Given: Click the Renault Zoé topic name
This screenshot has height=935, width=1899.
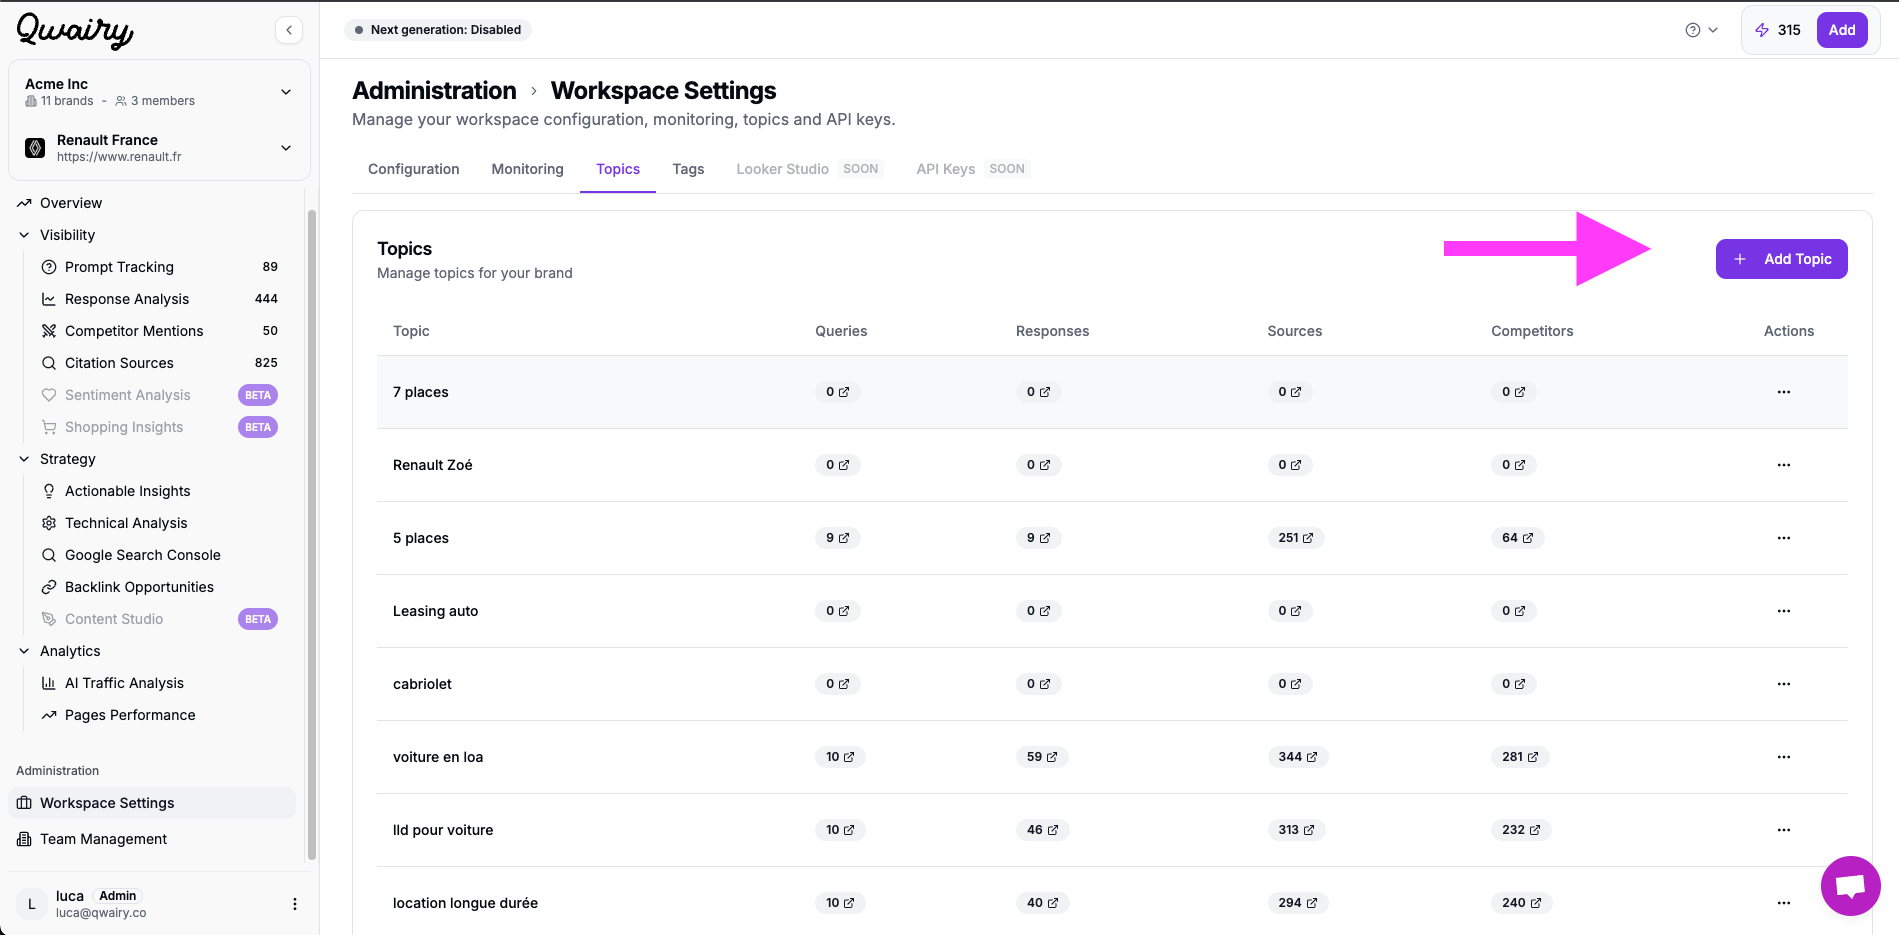Looking at the screenshot, I should click(432, 465).
